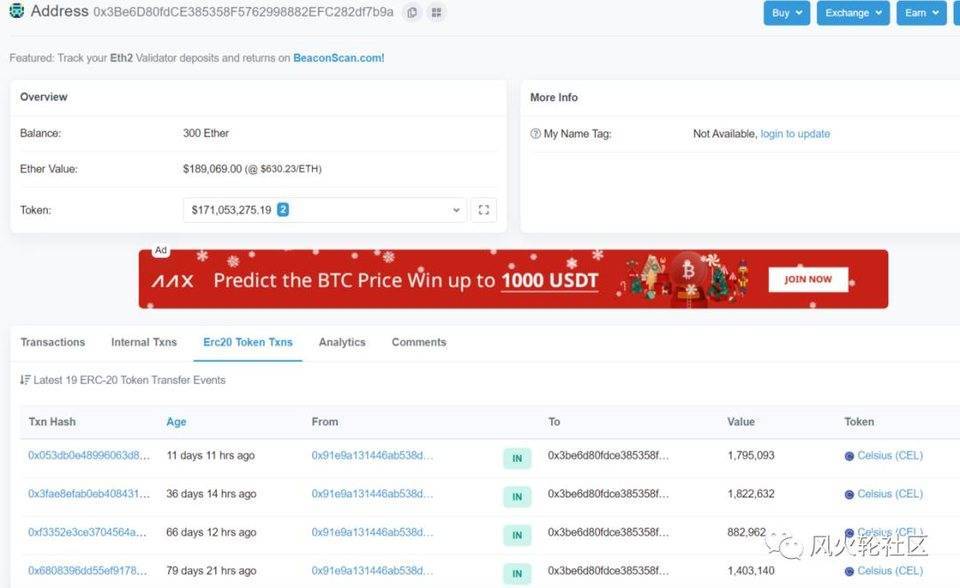The image size is (960, 588).
Task: Click the Token column header
Action: click(x=859, y=422)
